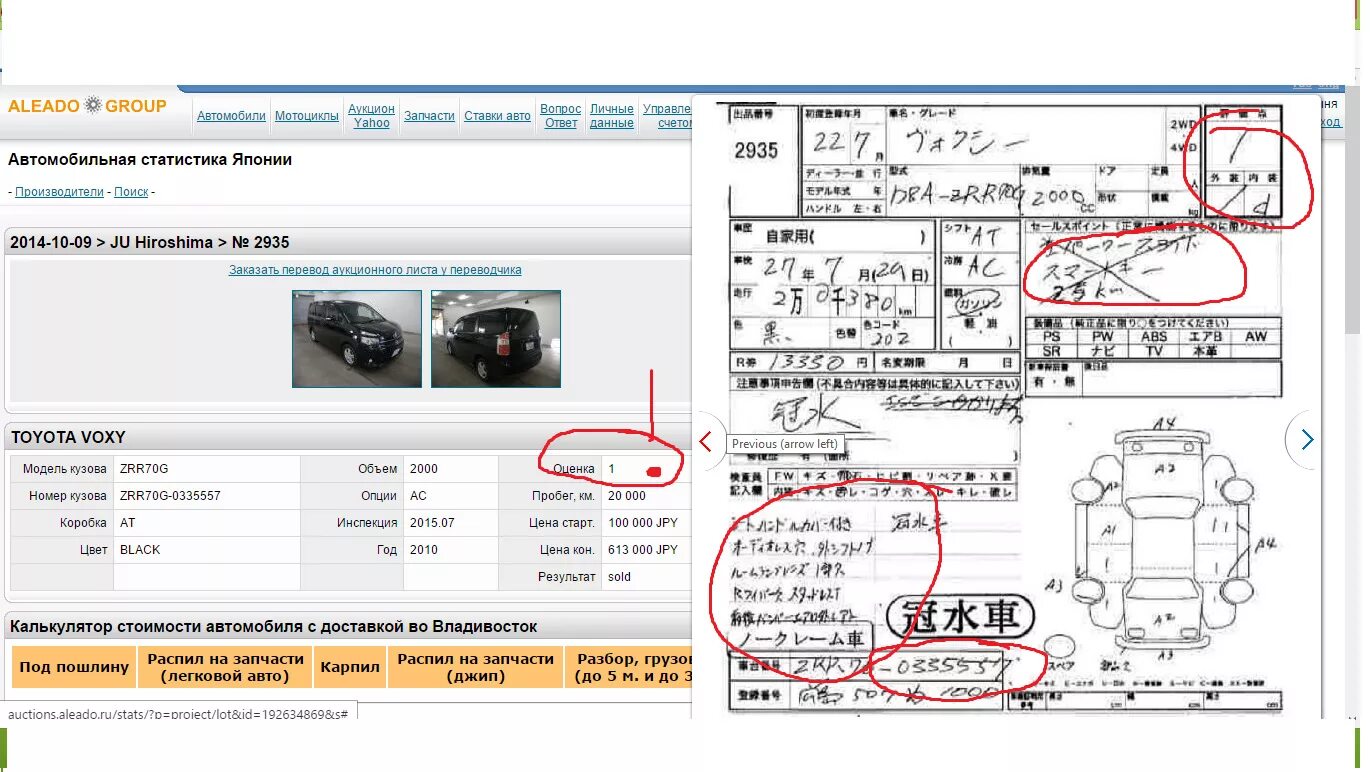Open the Автомобили section
Viewport: 1370px width, 772px height.
[231, 116]
